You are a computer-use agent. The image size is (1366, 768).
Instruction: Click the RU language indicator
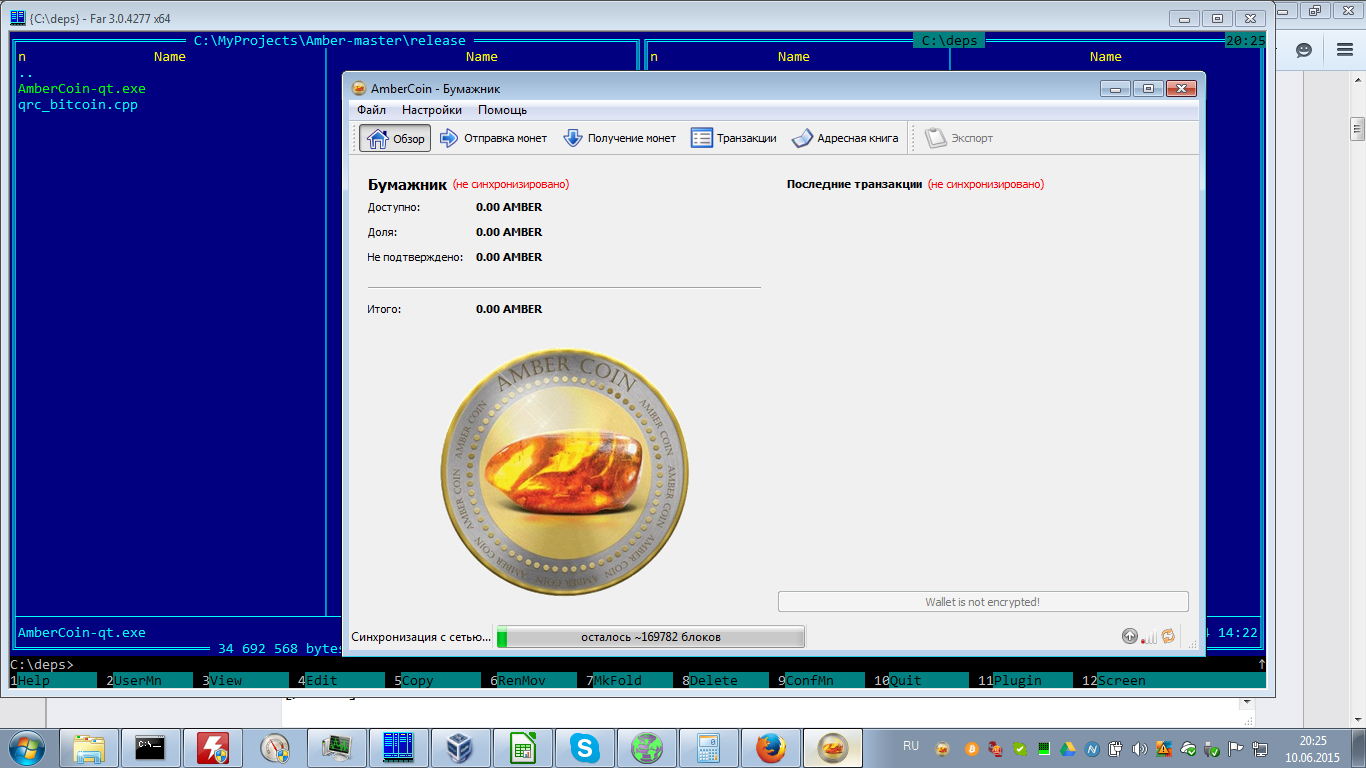coord(911,746)
